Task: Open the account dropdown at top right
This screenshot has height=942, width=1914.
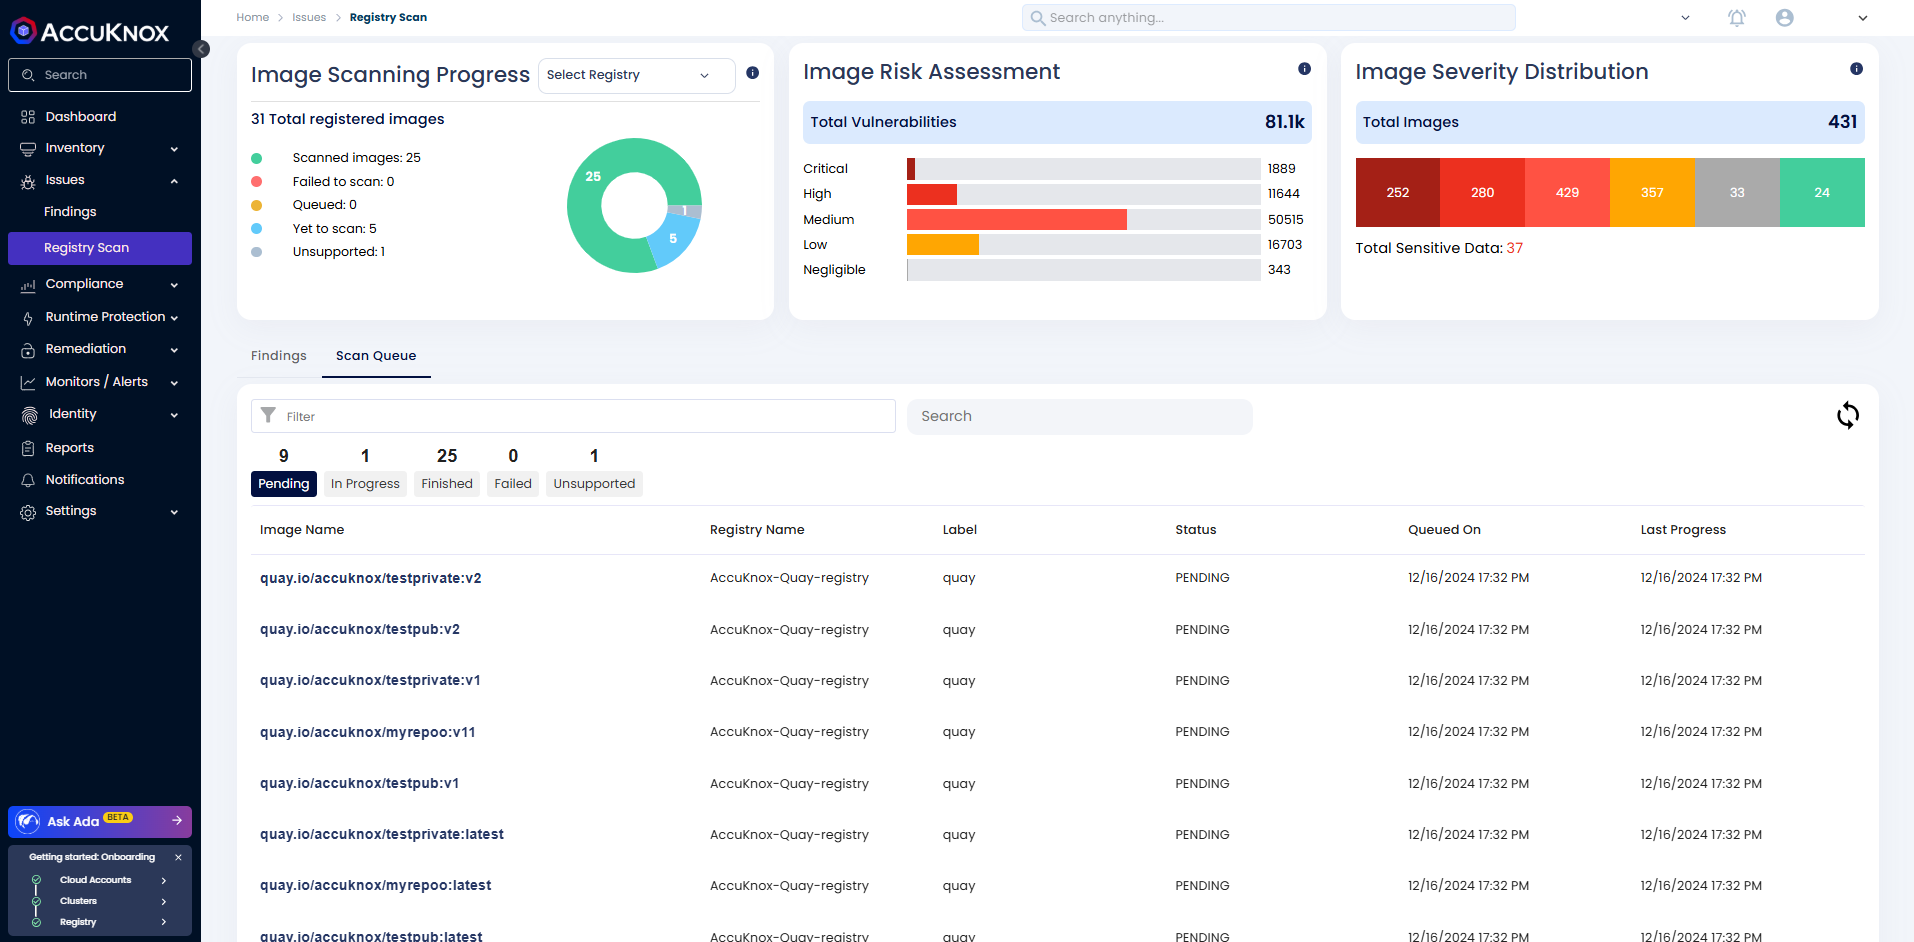Action: 1862,18
